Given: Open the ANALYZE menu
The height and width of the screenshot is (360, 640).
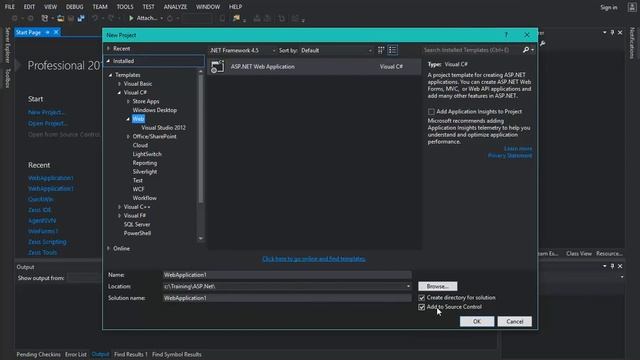Looking at the screenshot, I should (175, 7).
